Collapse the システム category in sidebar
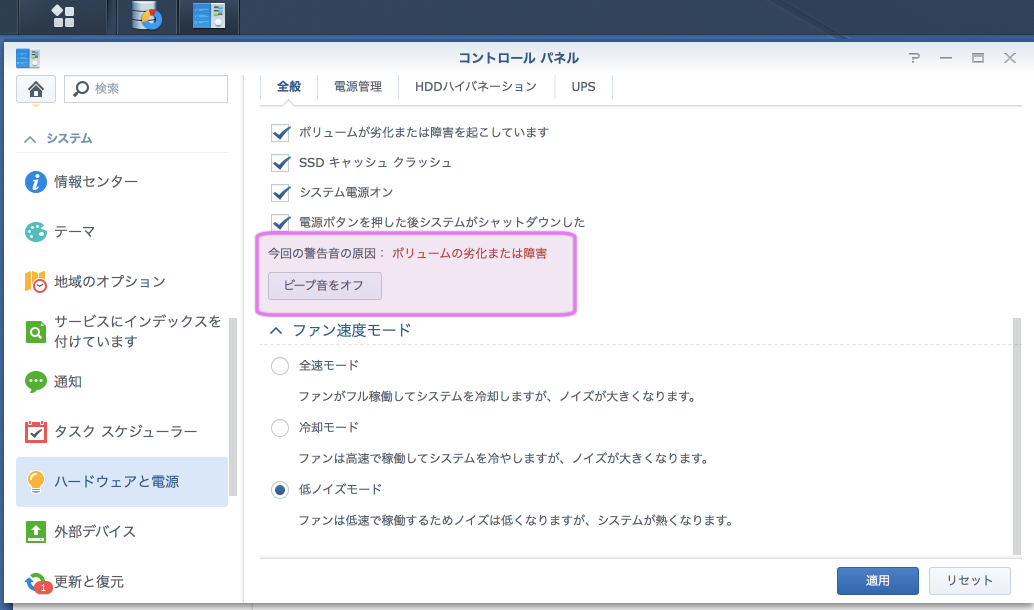Image resolution: width=1034 pixels, height=610 pixels. coord(30,139)
